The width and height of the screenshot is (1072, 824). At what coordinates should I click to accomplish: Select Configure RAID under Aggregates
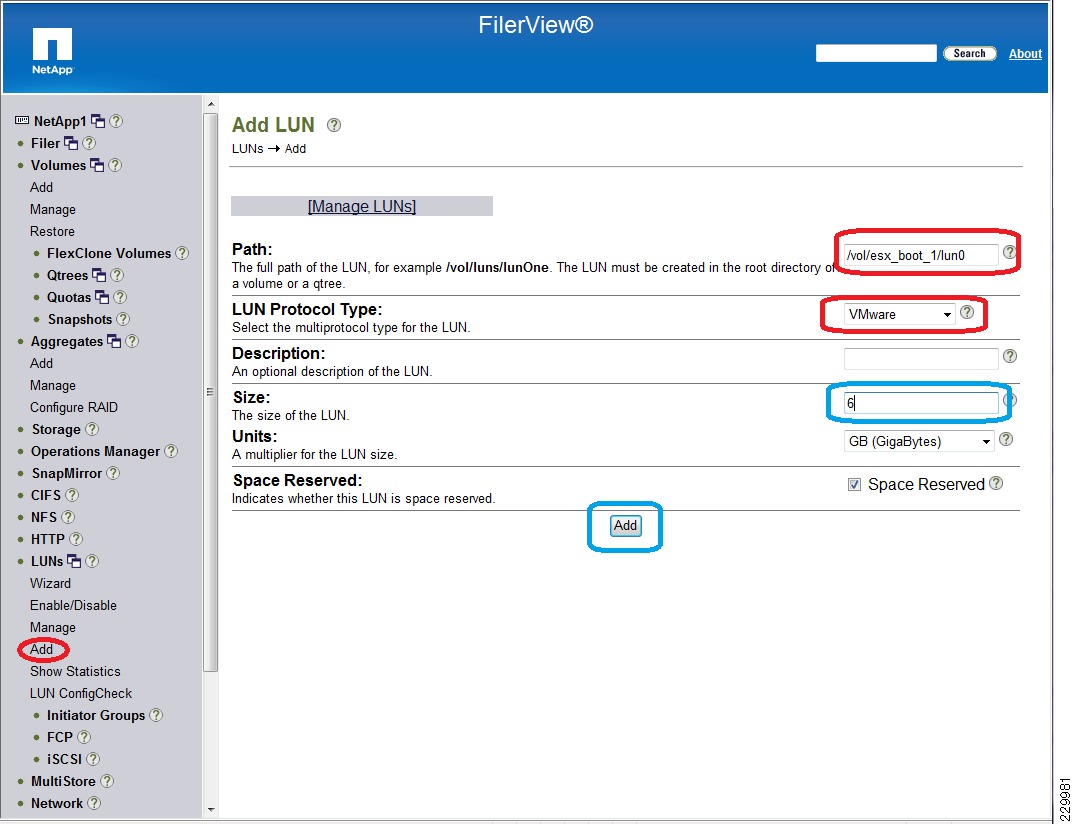tap(74, 408)
